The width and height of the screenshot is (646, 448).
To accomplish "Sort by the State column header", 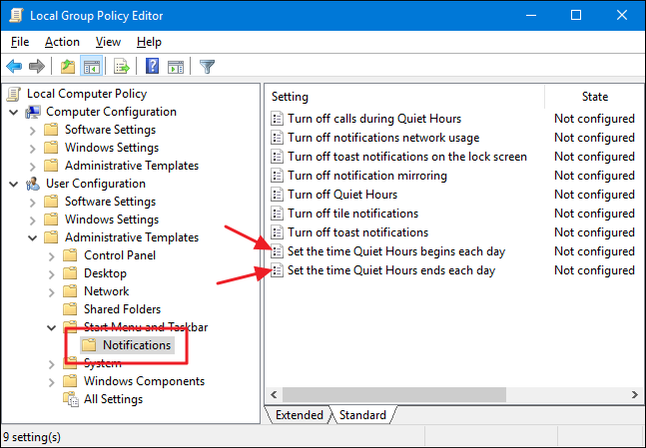I will click(595, 96).
